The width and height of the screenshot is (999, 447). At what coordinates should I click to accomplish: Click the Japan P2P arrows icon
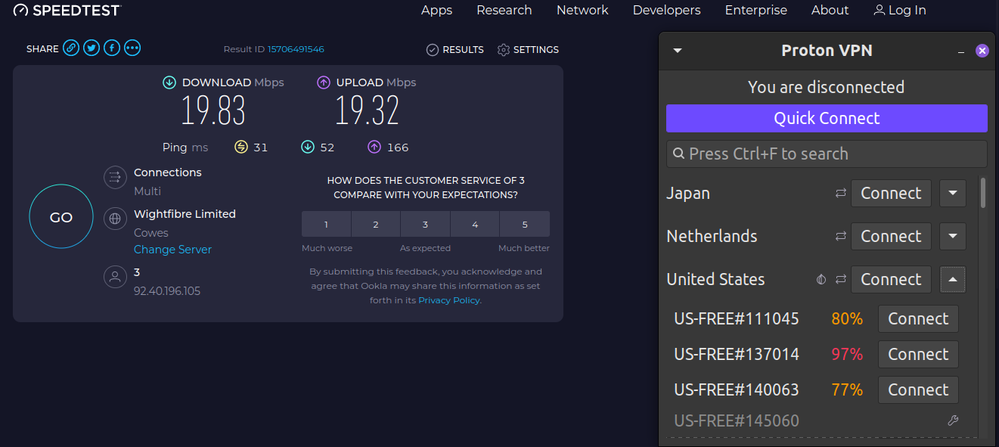840,193
